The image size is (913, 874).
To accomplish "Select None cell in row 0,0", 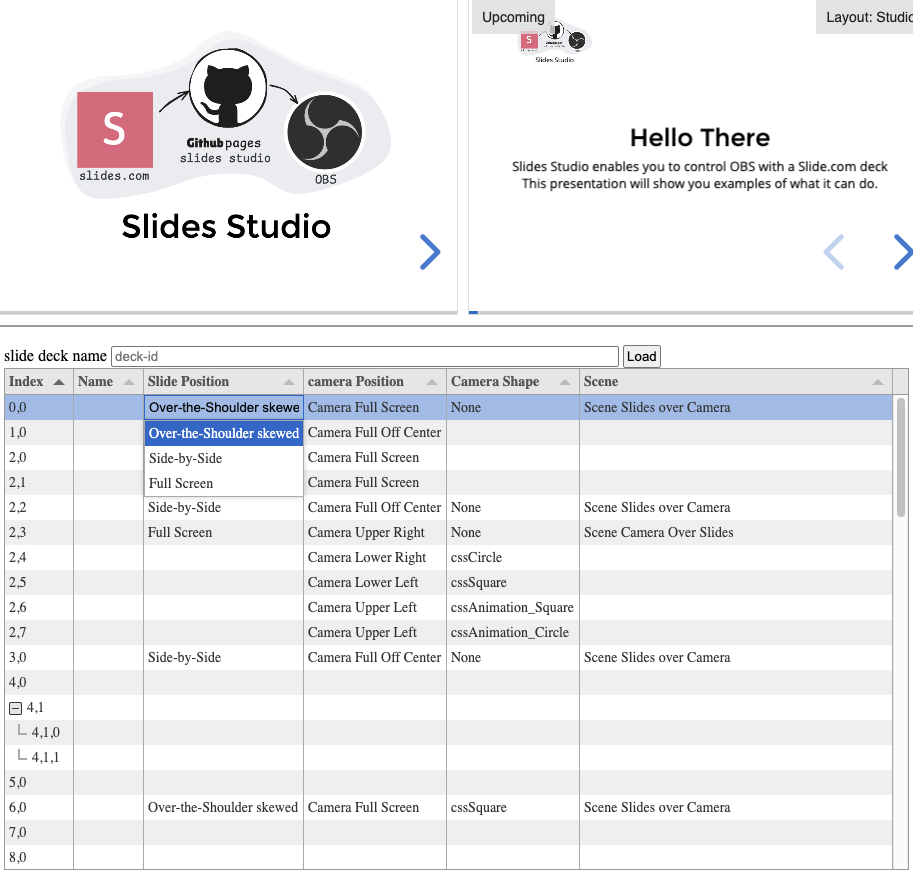I will (x=512, y=408).
